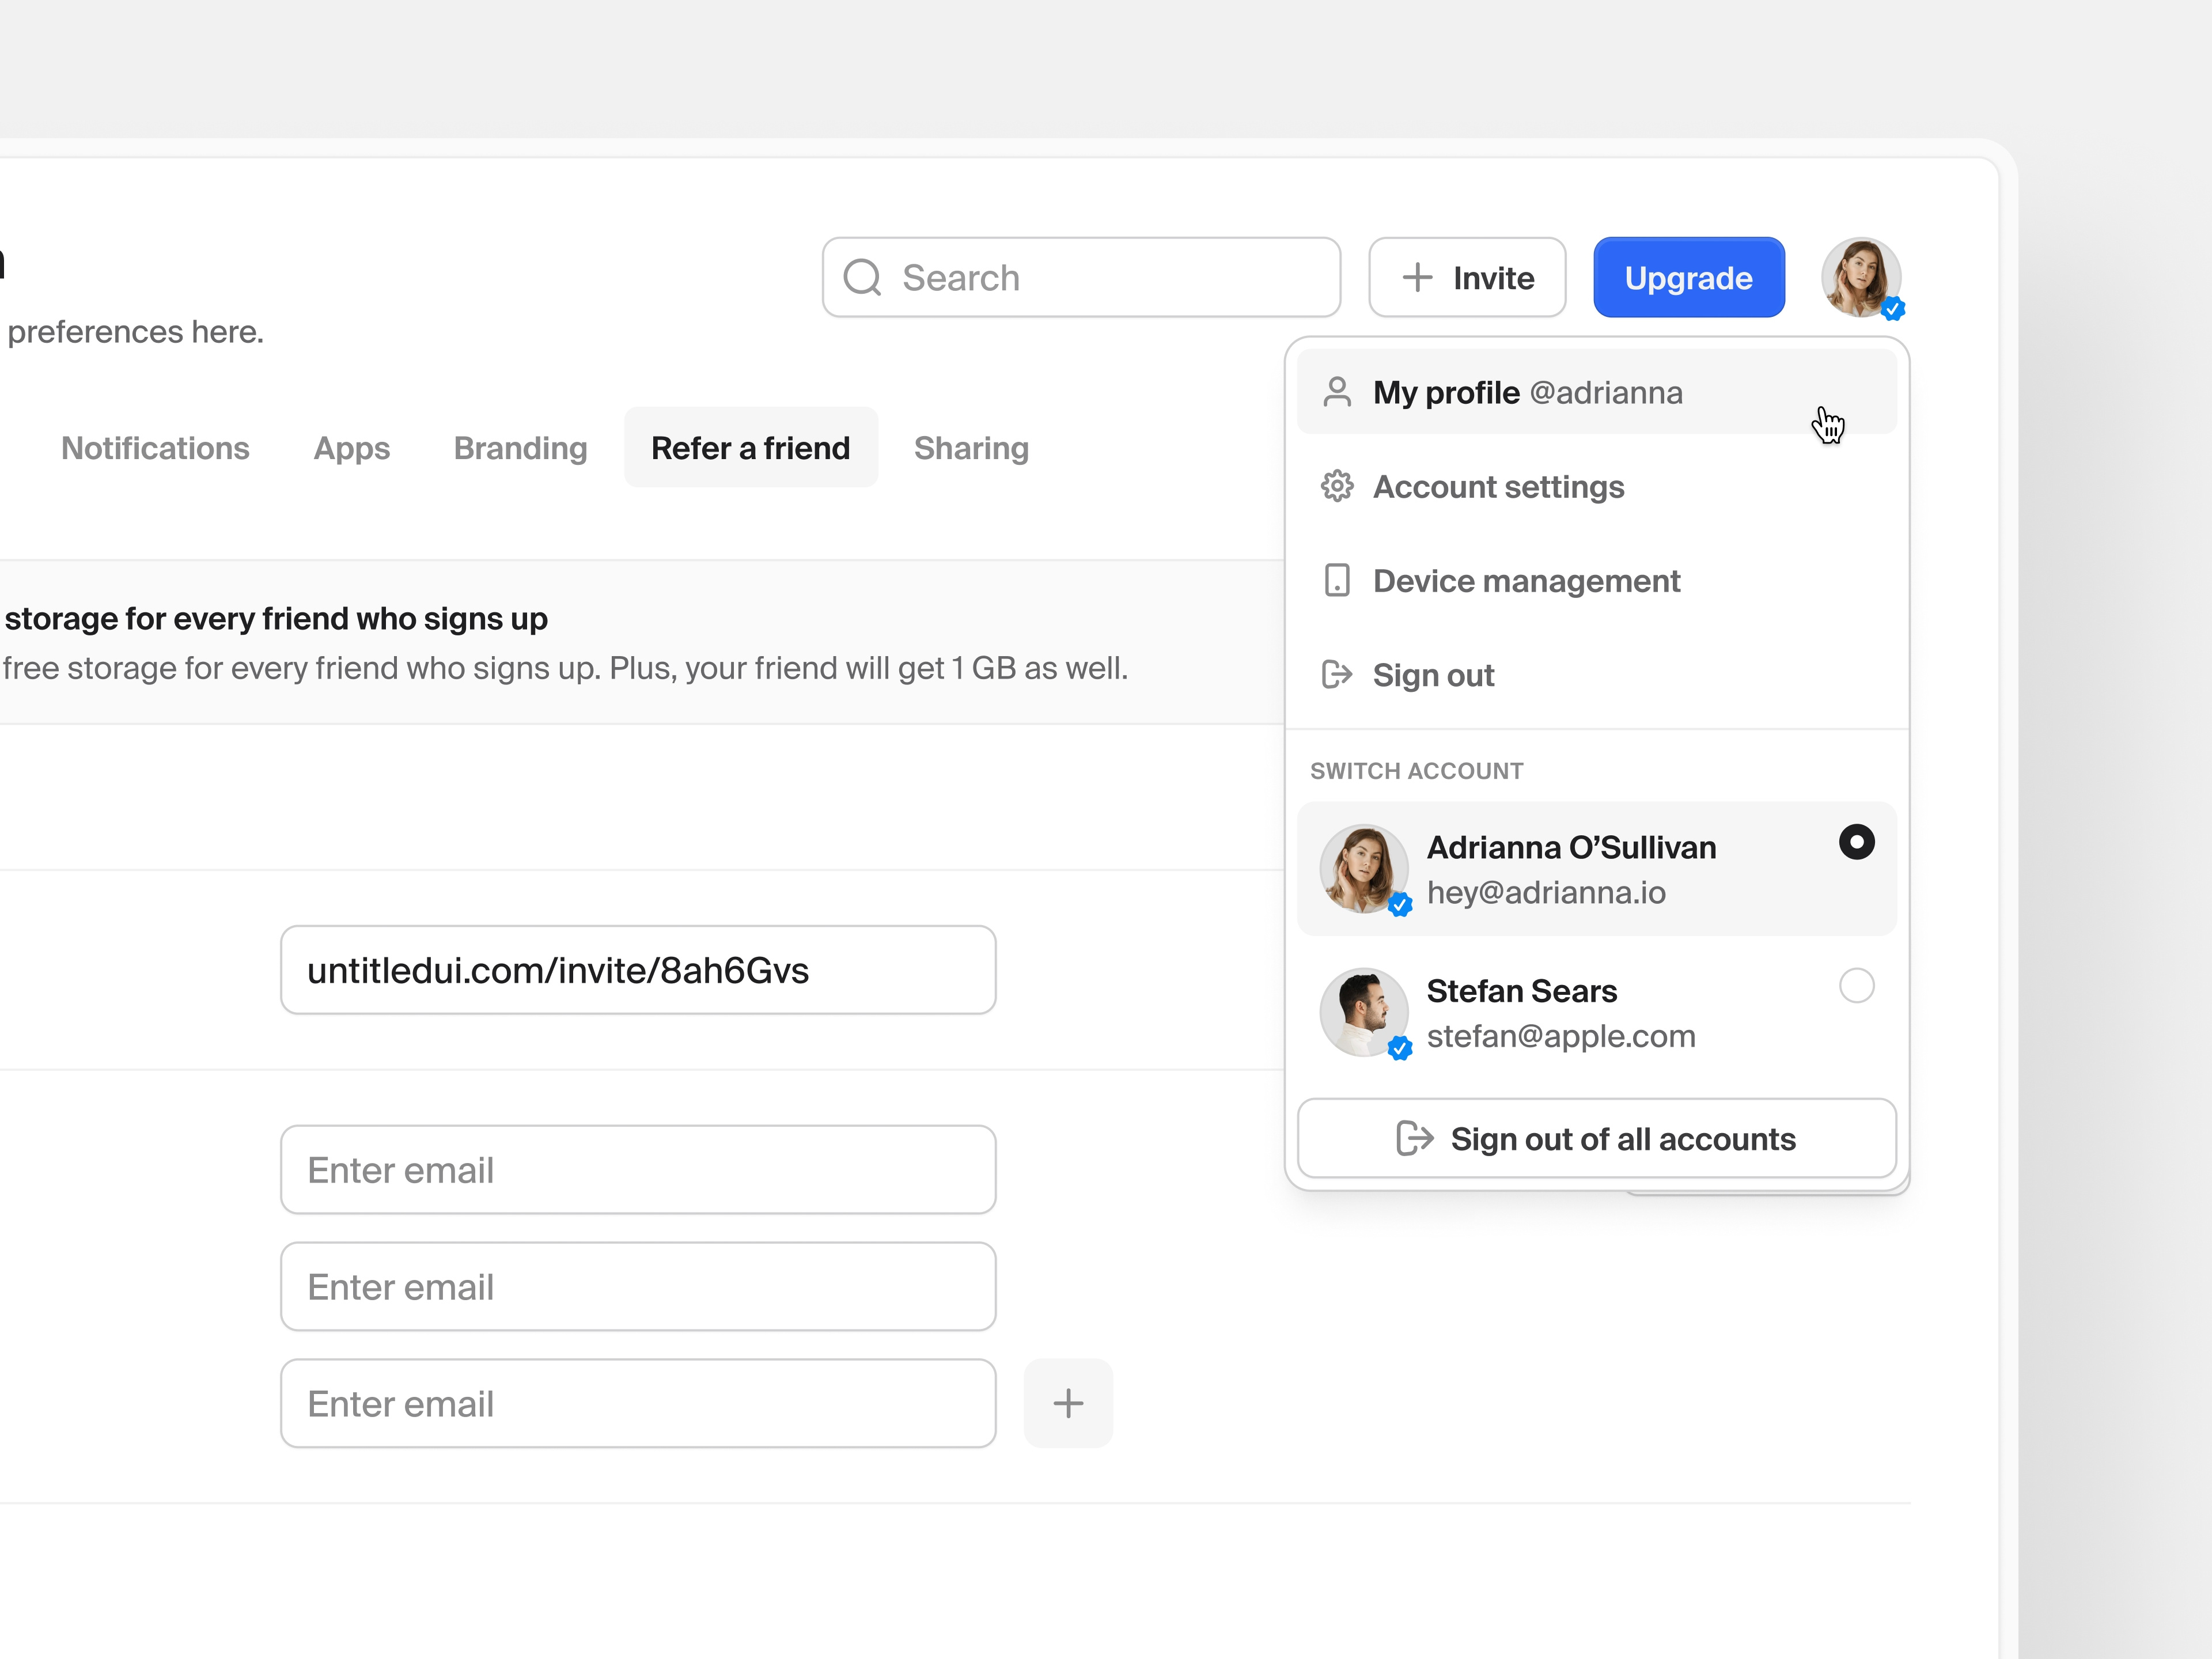Select the Adrianna O'Sullivan account radio button
Image resolution: width=2212 pixels, height=1659 pixels.
point(1856,843)
